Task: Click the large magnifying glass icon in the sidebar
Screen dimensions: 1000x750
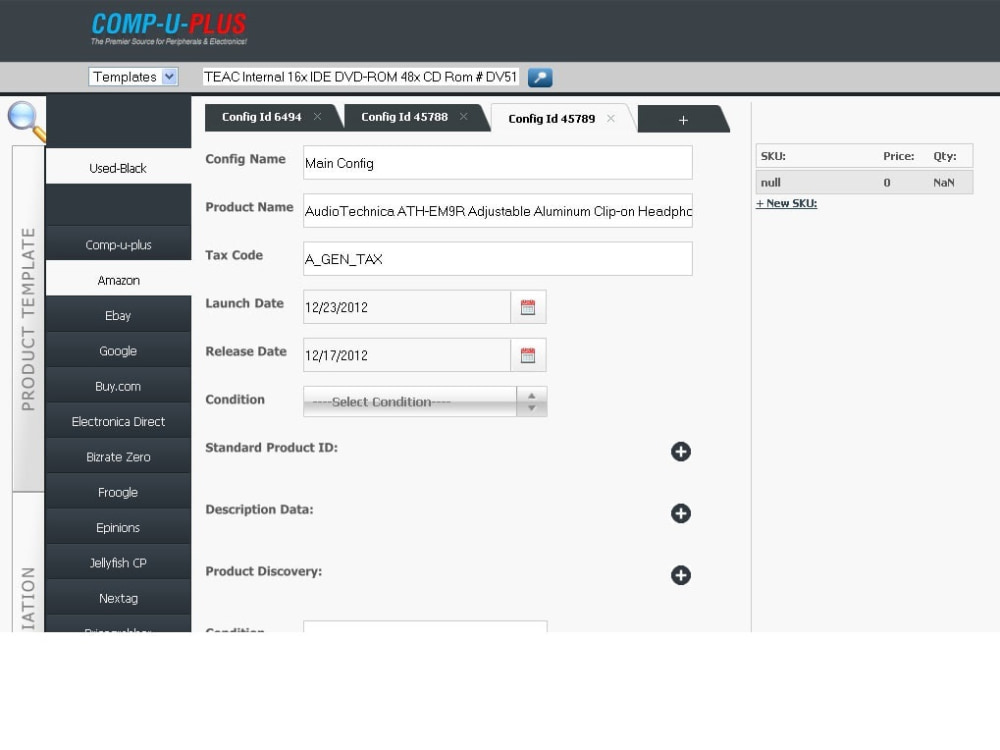Action: coord(26,120)
